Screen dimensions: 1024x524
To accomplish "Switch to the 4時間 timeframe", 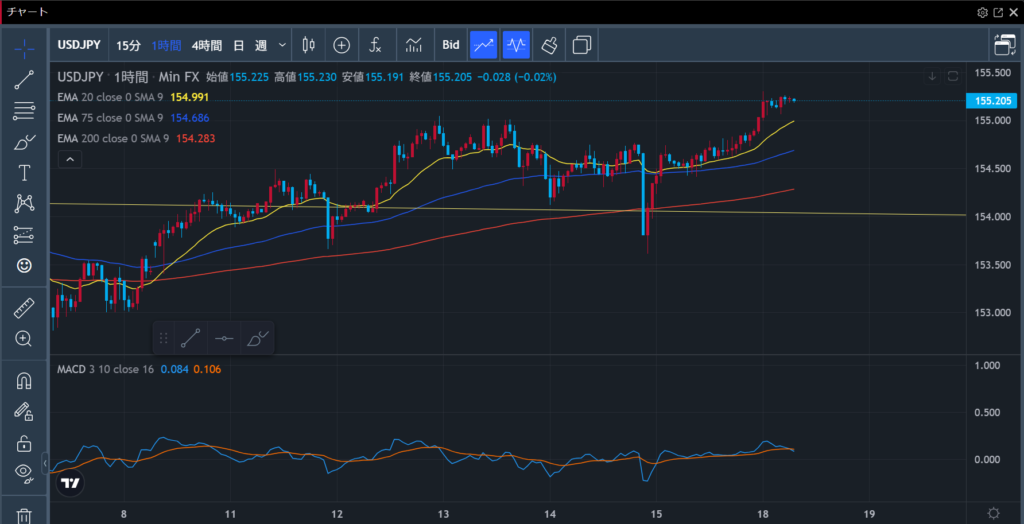I will (x=206, y=45).
